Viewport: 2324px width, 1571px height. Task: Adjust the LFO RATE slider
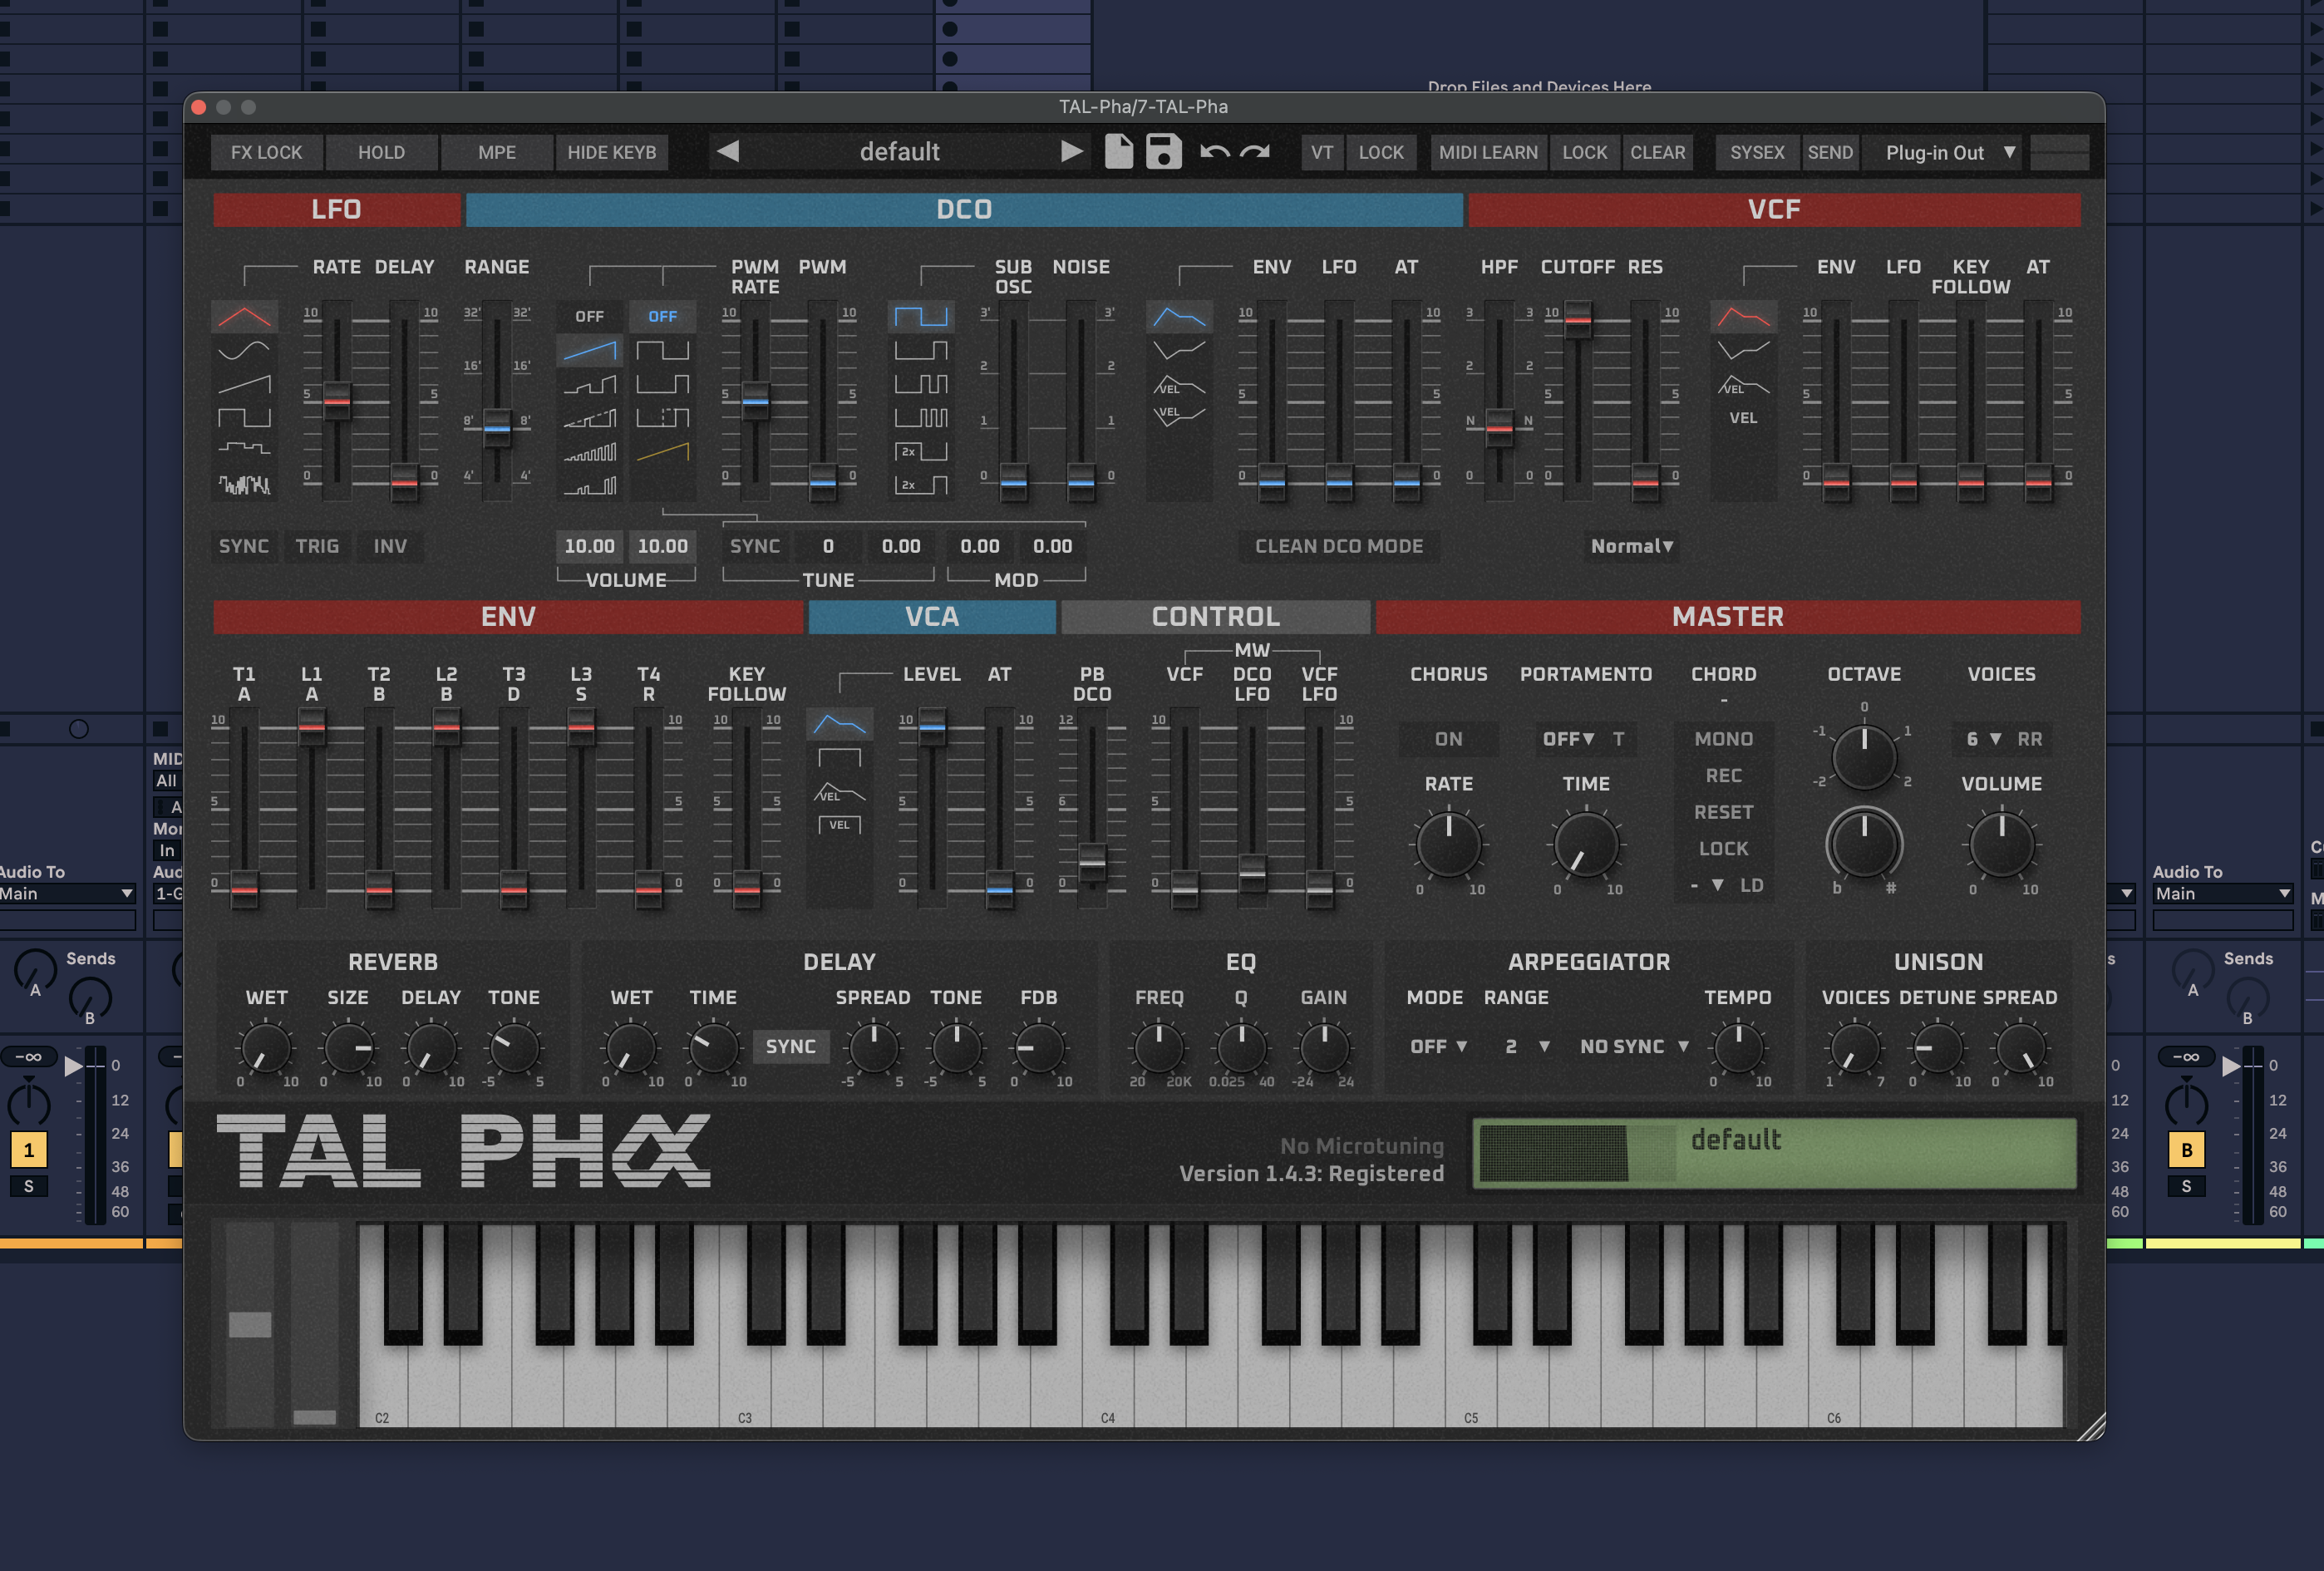[337, 400]
